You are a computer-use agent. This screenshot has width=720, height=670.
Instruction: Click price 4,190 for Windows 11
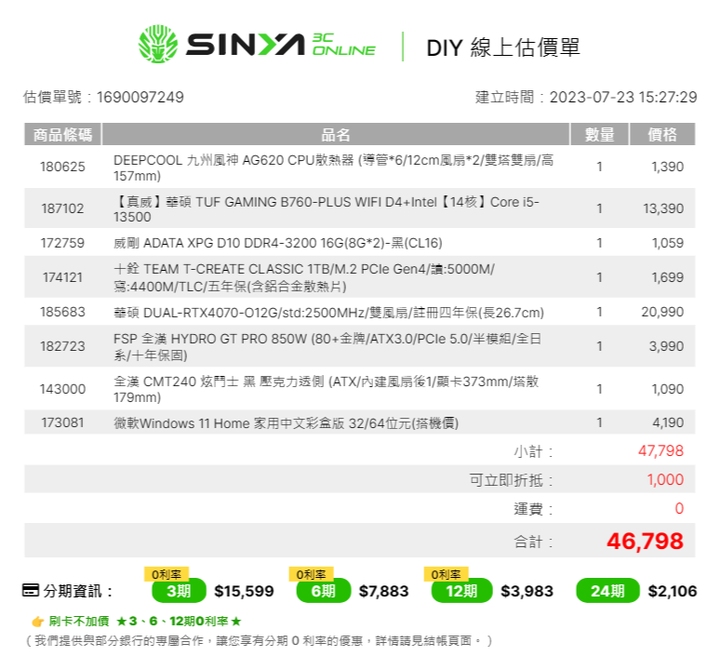(668, 422)
